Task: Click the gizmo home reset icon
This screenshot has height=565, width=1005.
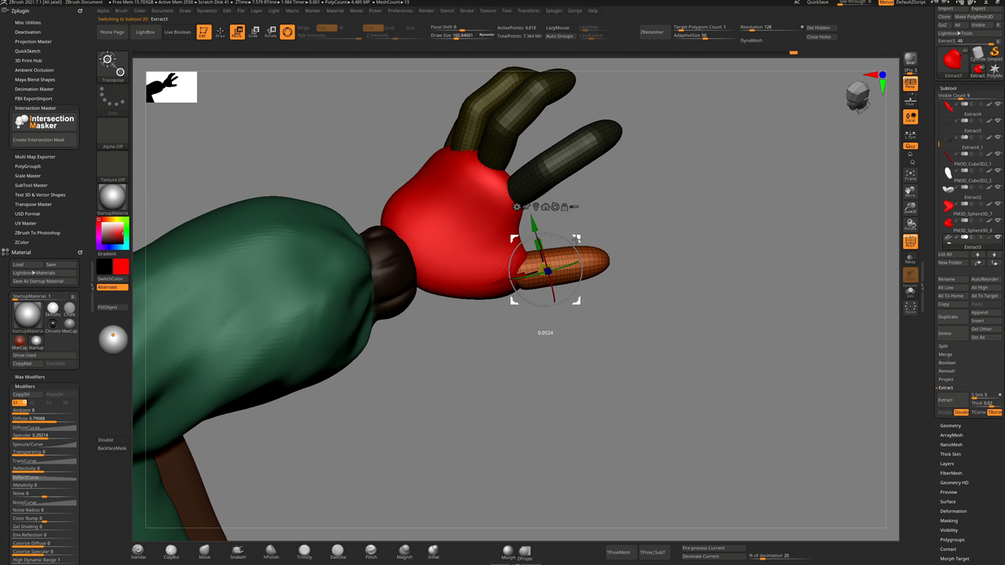Action: pyautogui.click(x=545, y=207)
